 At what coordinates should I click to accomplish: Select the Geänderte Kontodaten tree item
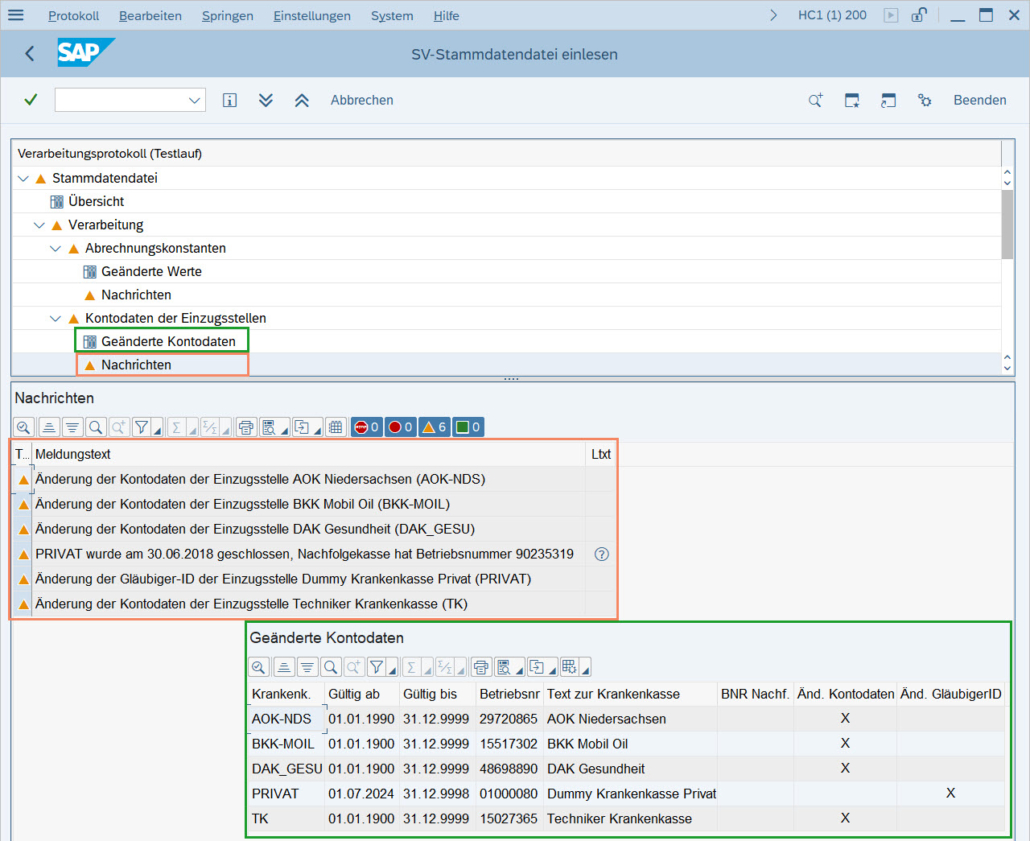point(168,342)
